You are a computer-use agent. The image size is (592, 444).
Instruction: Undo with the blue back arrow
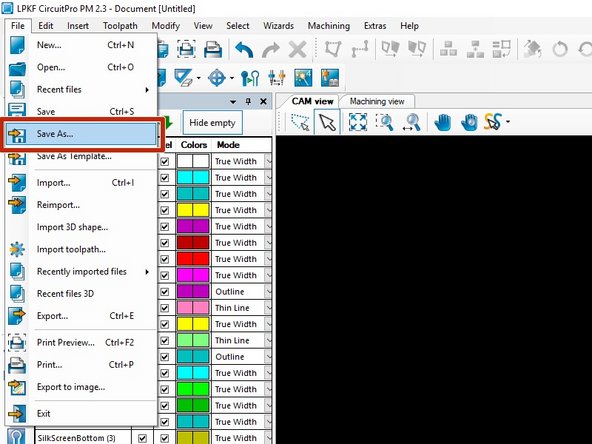click(244, 49)
